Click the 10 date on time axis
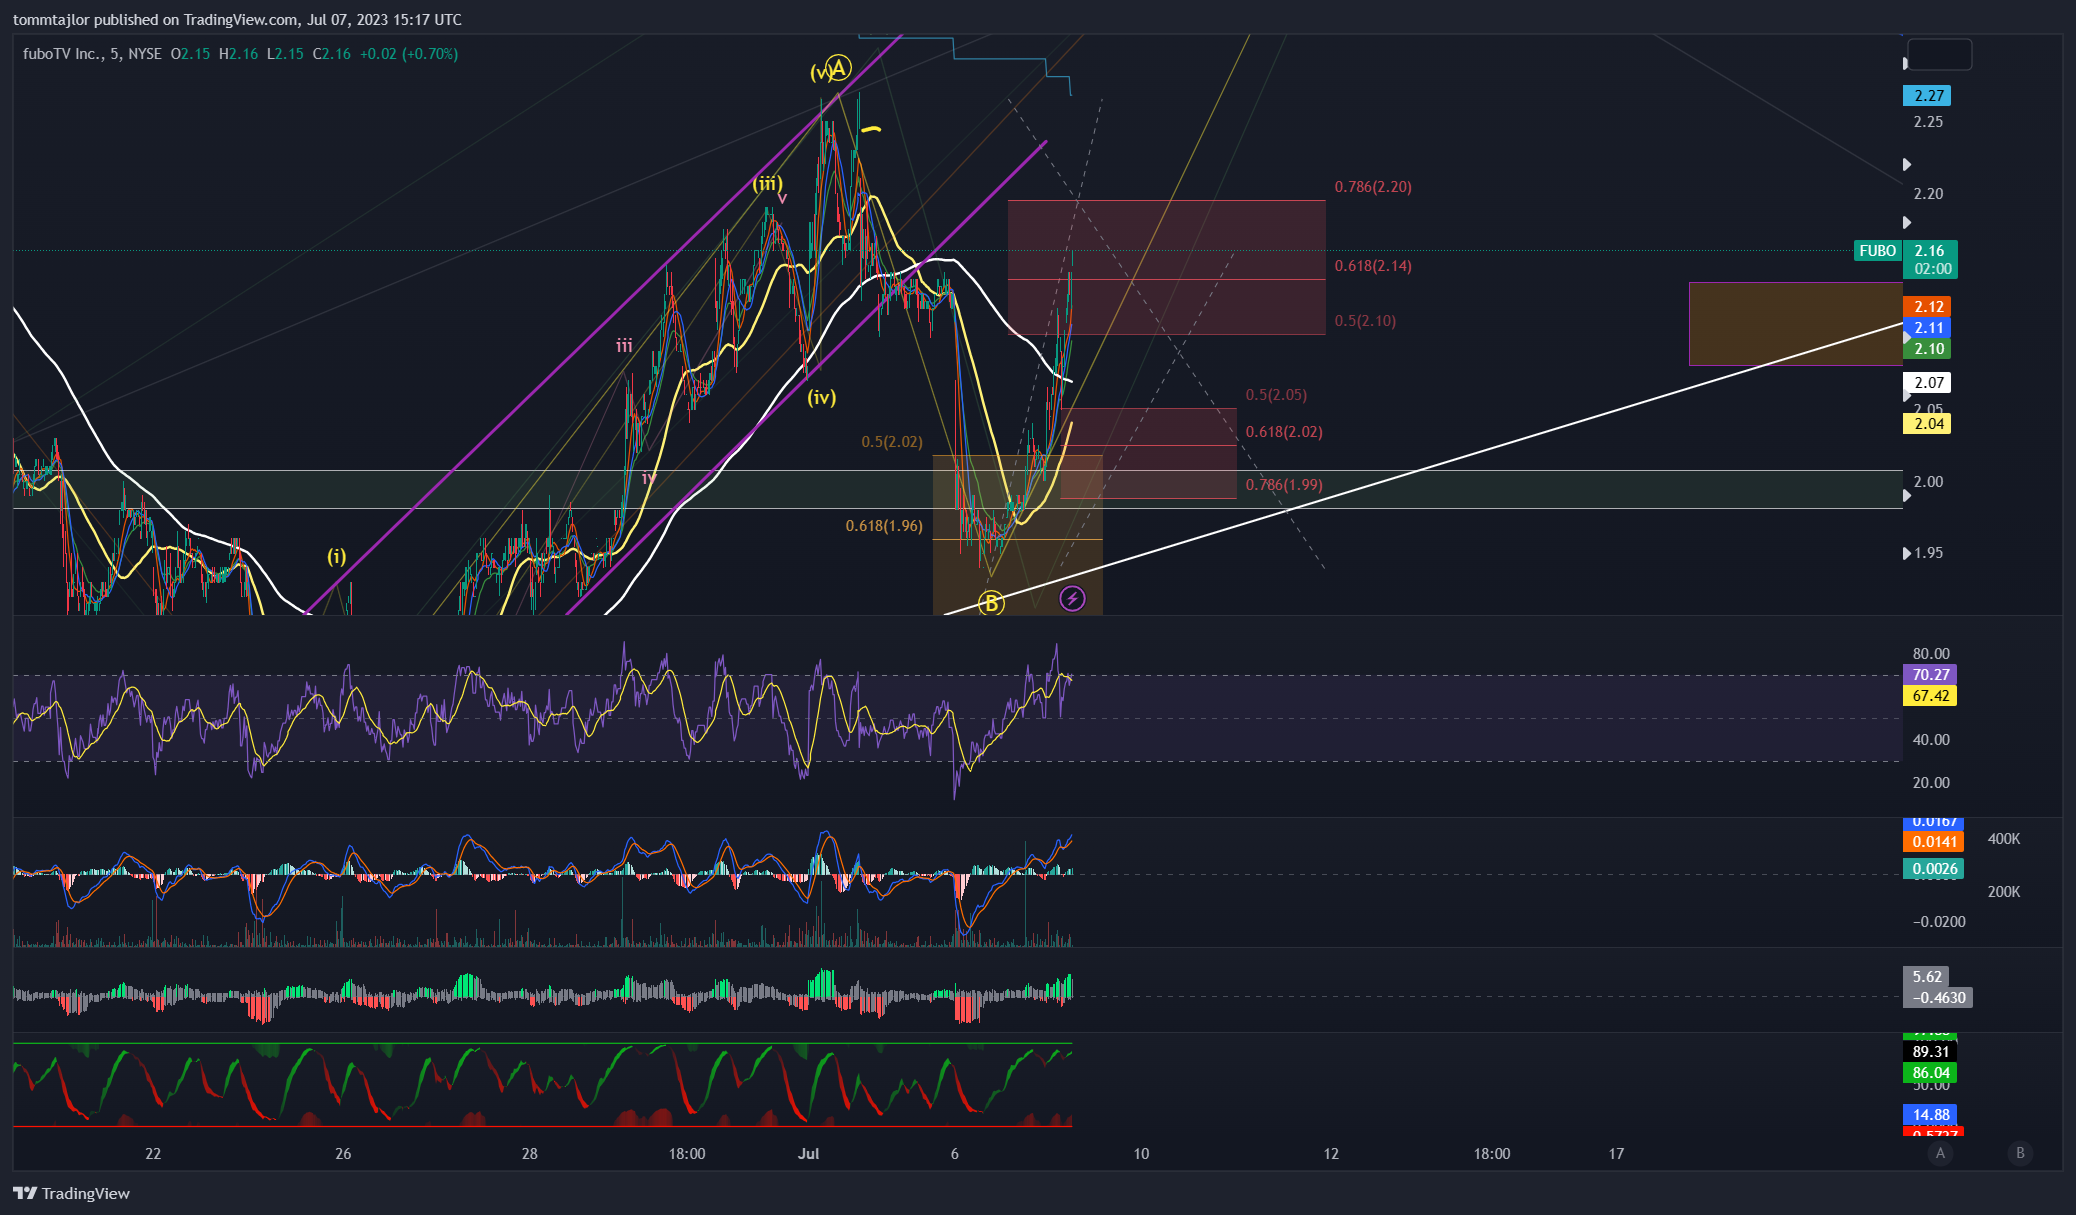Viewport: 2076px width, 1215px height. 1141,1154
